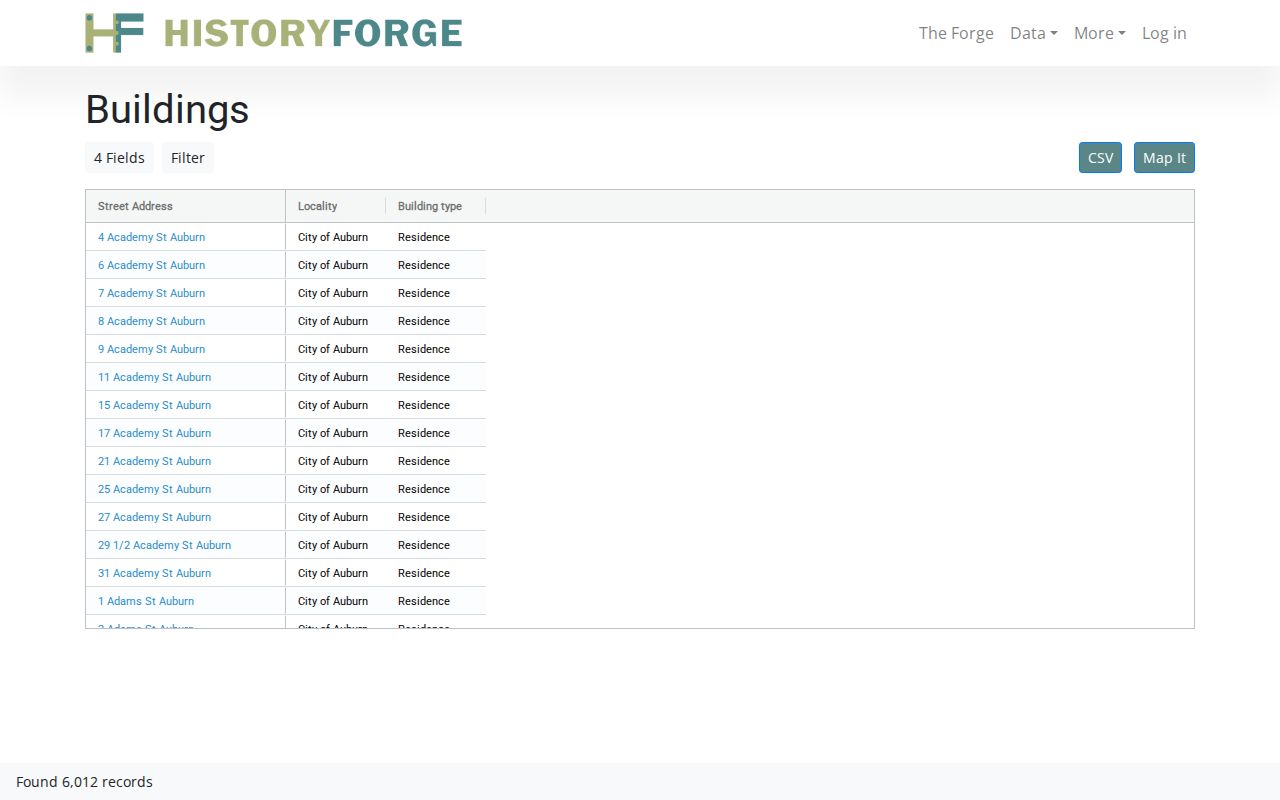Viewport: 1280px width, 800px height.
Task: Click the HISTORYFORGE wordmark text
Action: (313, 33)
